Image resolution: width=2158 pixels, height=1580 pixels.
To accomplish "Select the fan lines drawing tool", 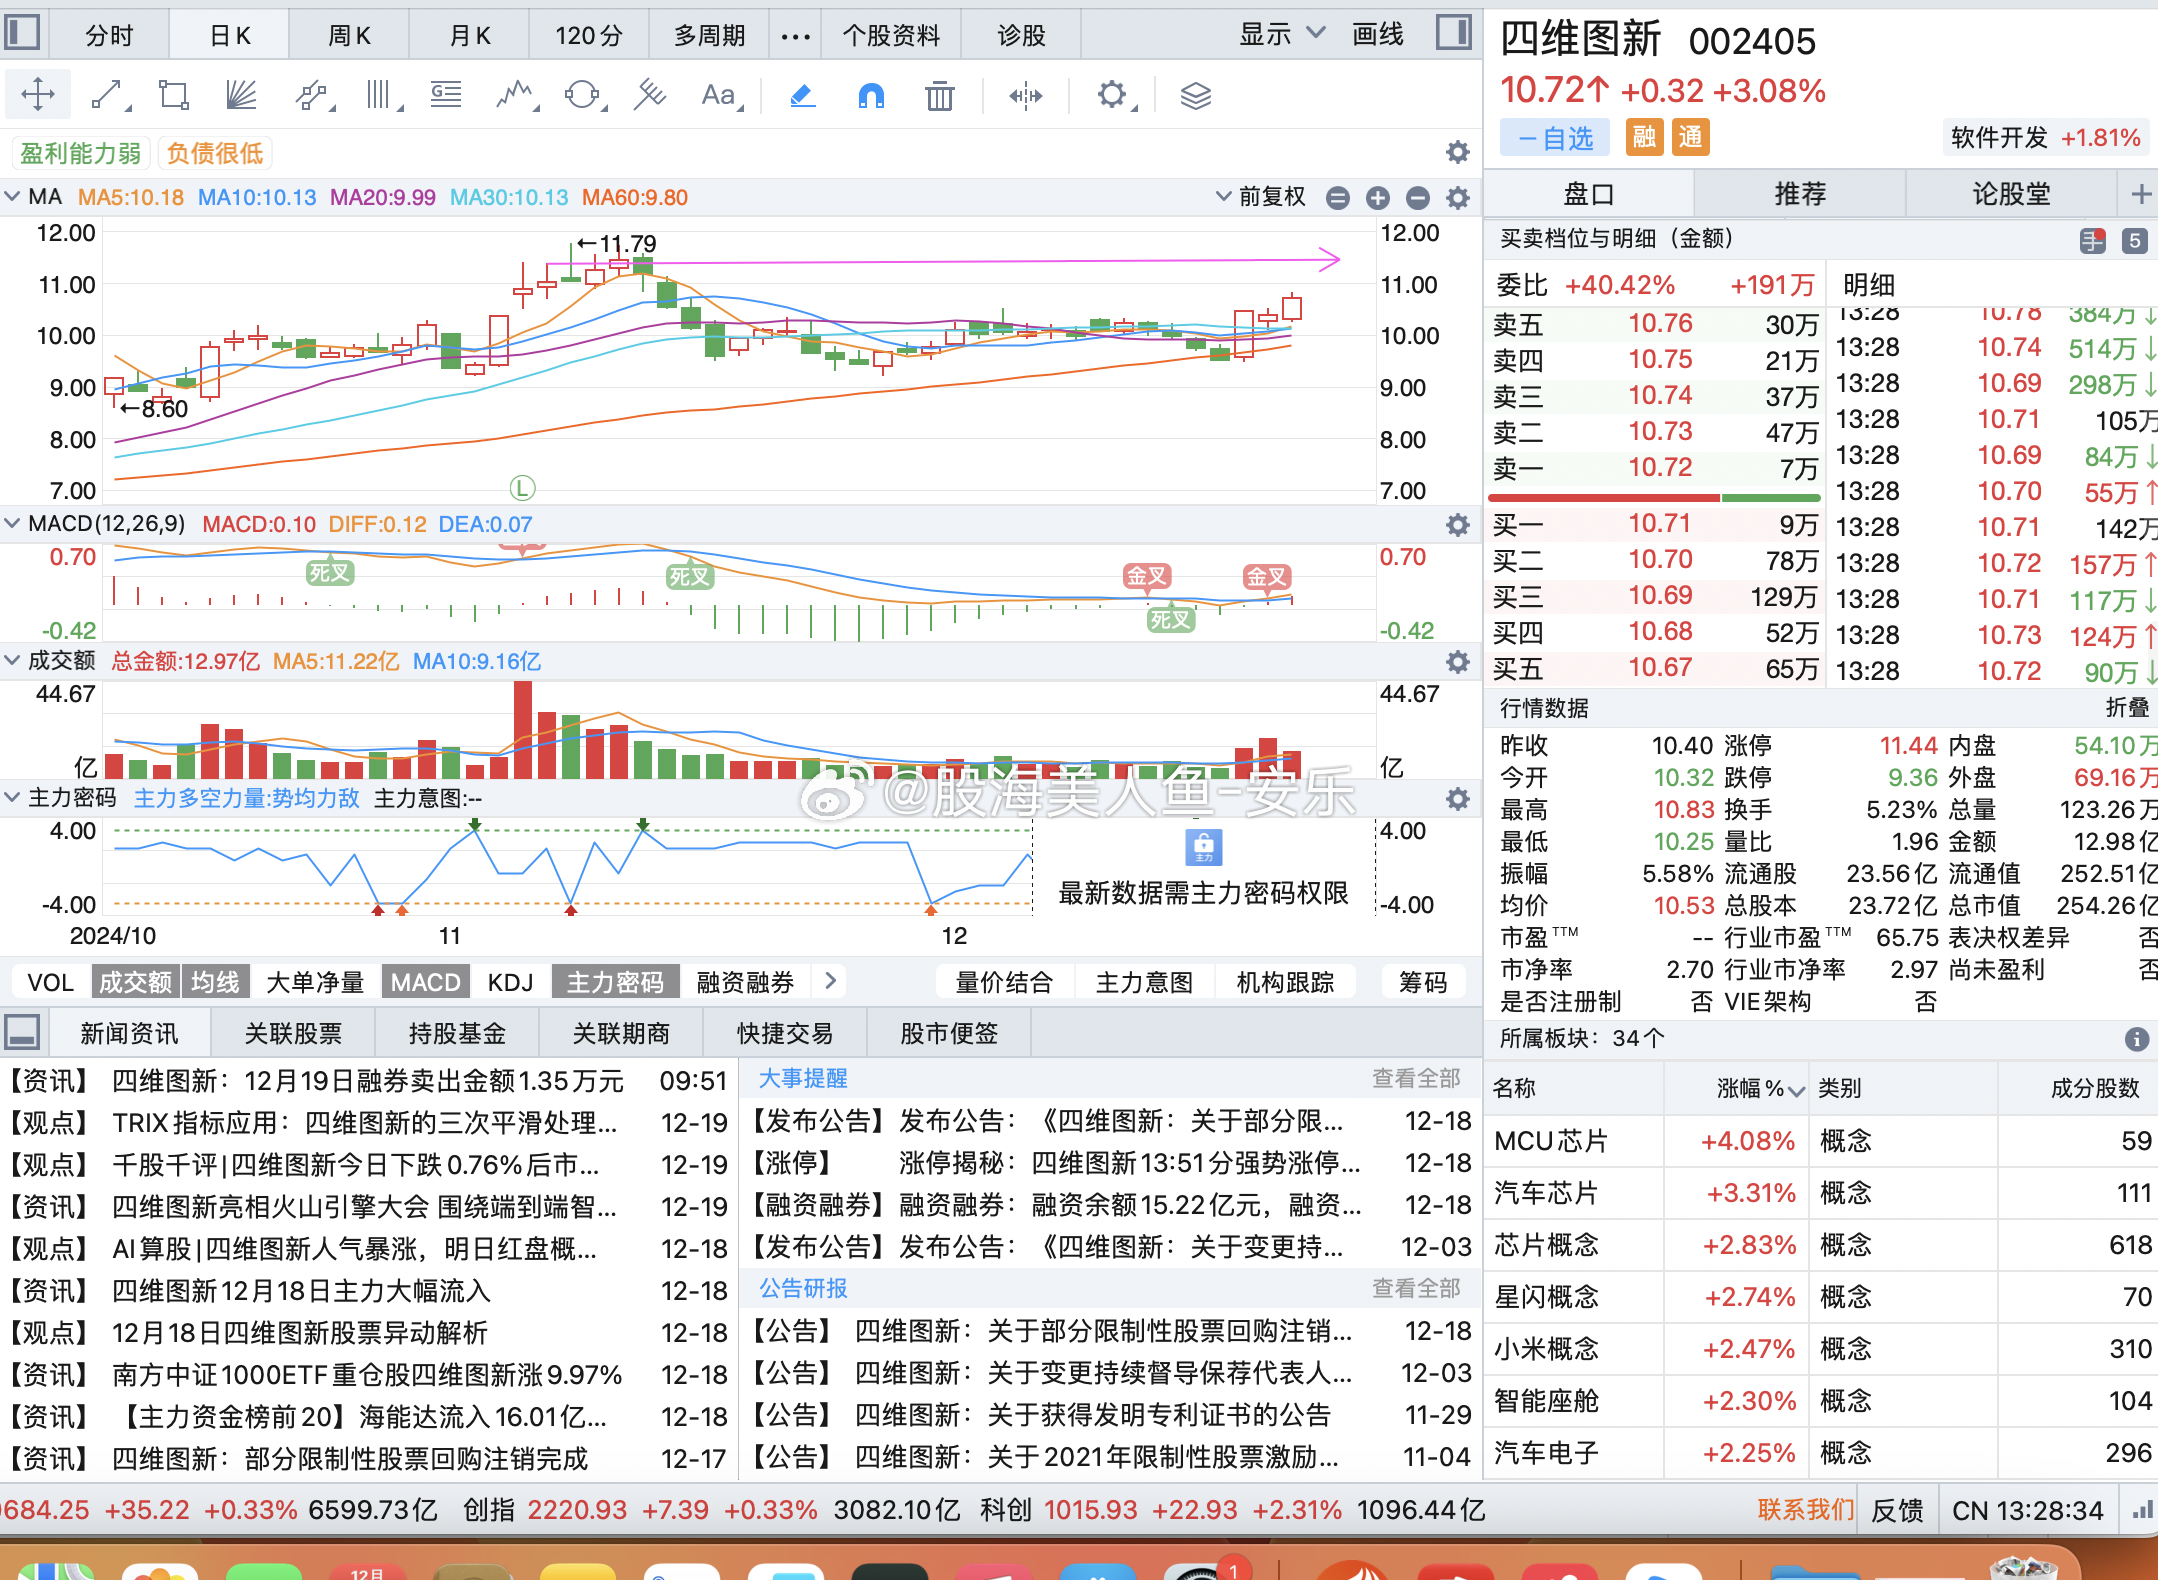I will coord(241,95).
